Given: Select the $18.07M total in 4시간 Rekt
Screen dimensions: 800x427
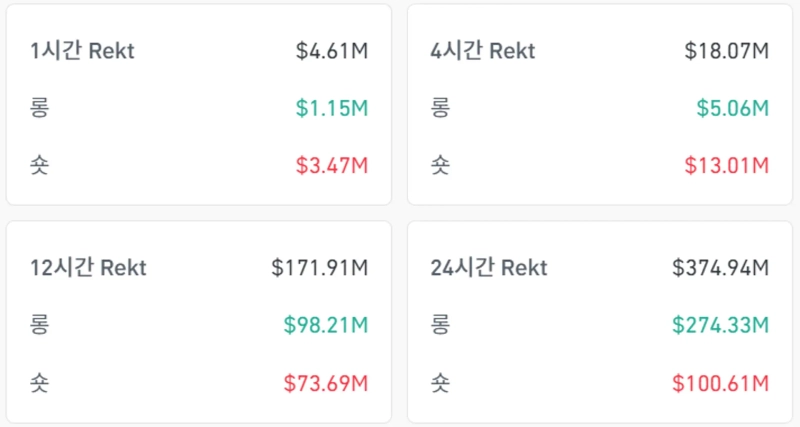Looking at the screenshot, I should [x=726, y=51].
